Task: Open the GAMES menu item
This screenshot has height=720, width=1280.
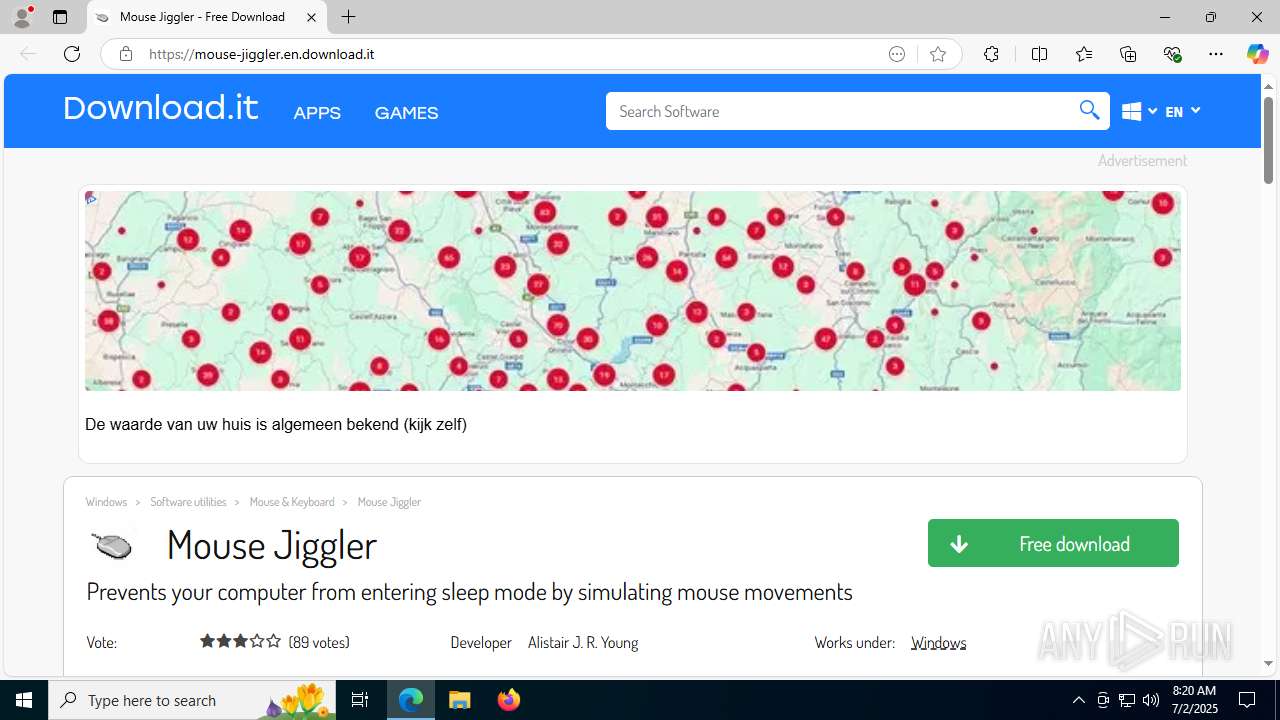Action: click(406, 113)
